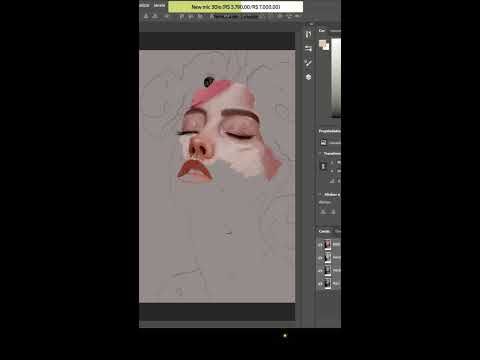Select the topmost layer's pink thumbnail
The width and height of the screenshot is (480, 360).
328,245
